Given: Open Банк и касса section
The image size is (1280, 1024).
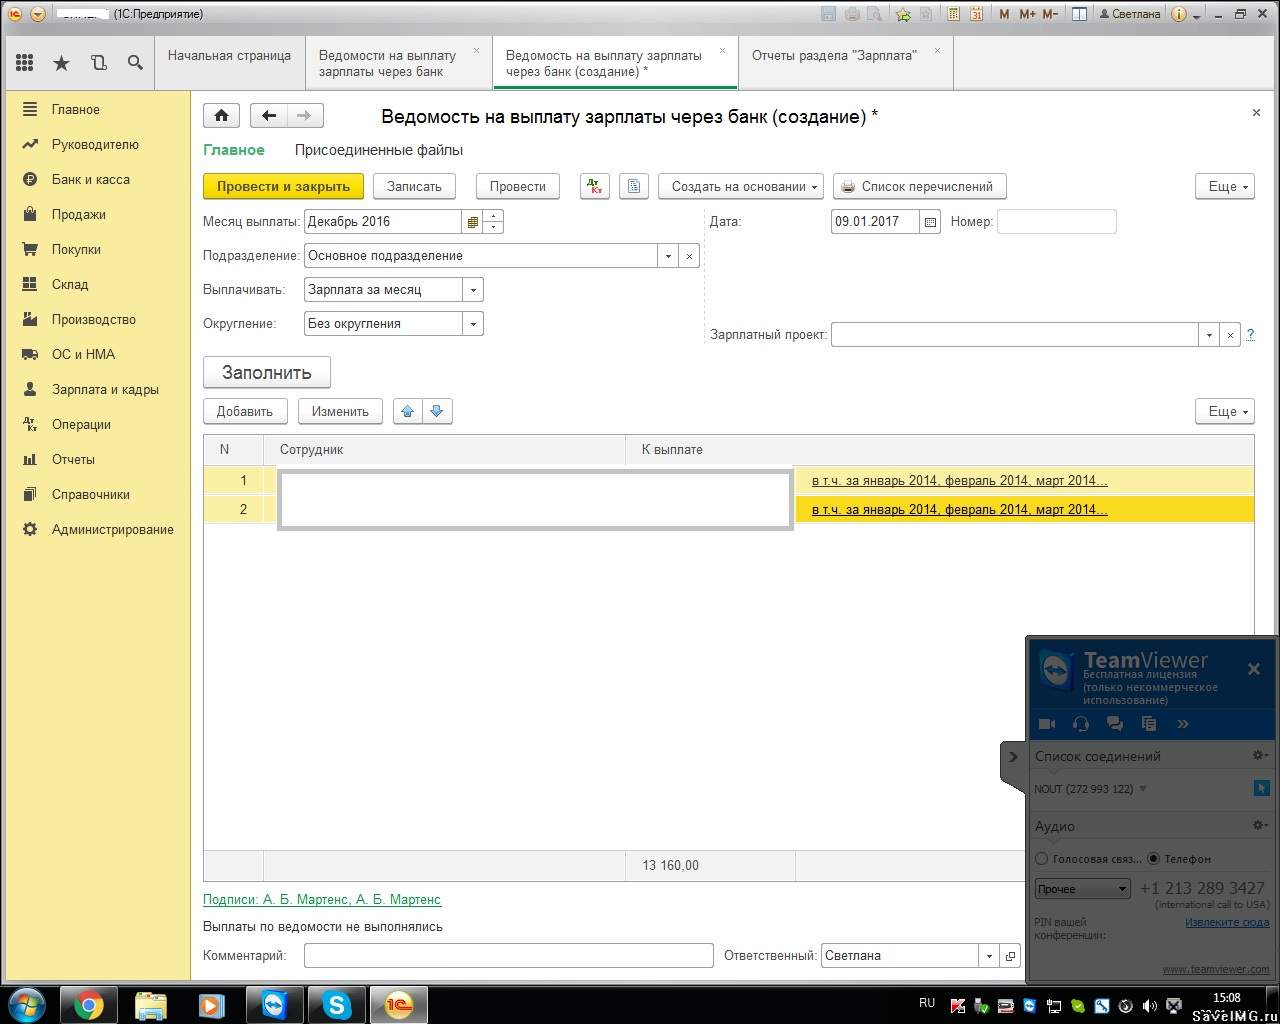Looking at the screenshot, I should [91, 180].
